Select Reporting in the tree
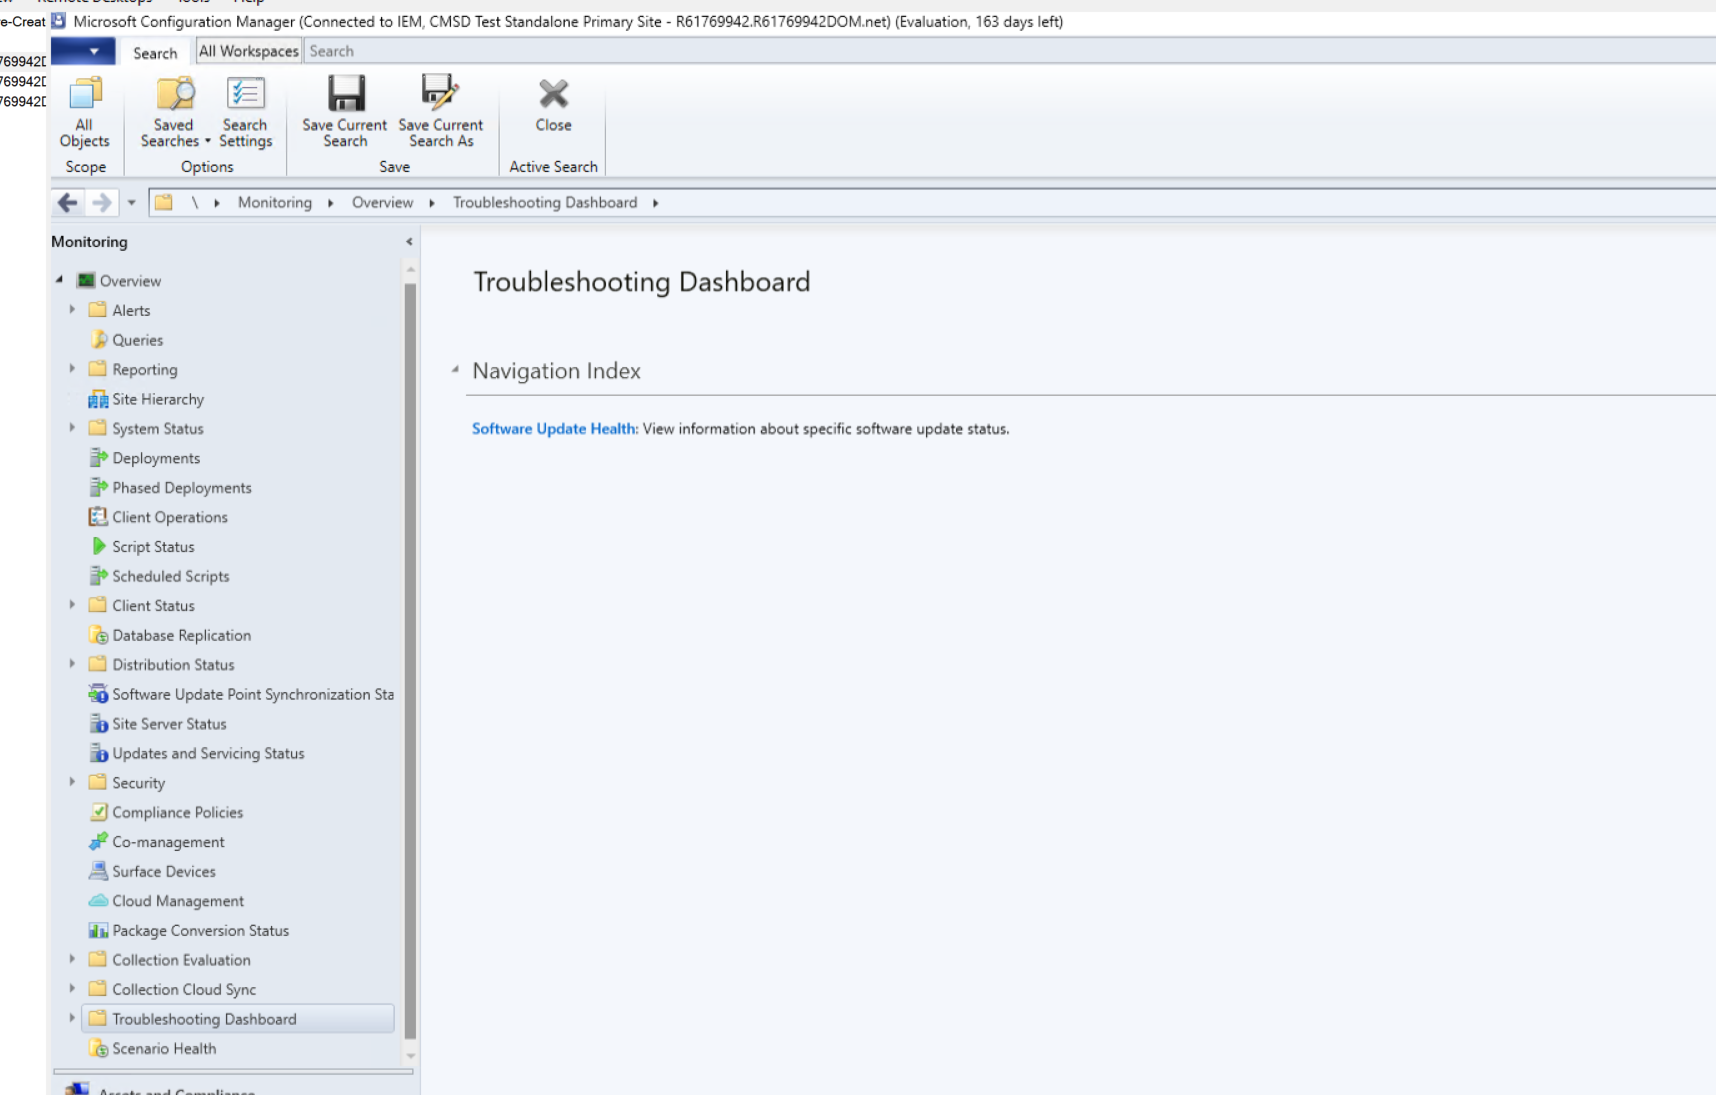Viewport: 1716px width, 1095px height. coord(145,370)
